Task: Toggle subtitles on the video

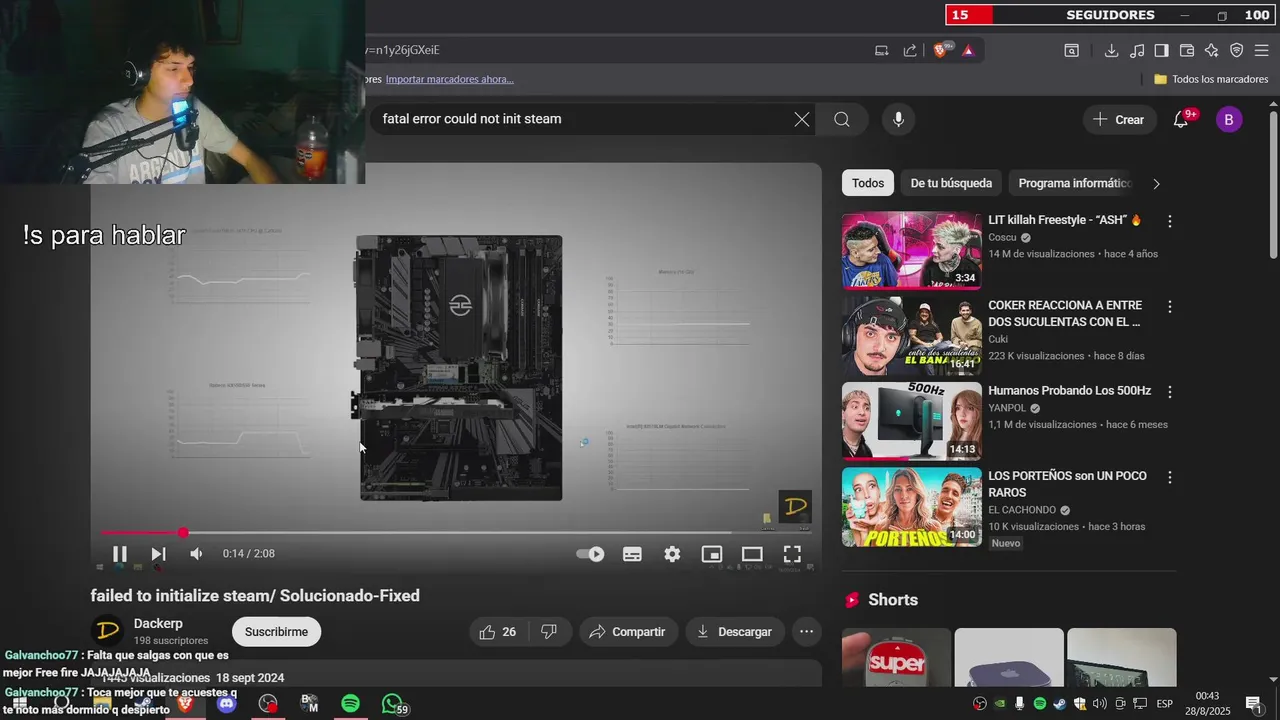Action: point(632,554)
